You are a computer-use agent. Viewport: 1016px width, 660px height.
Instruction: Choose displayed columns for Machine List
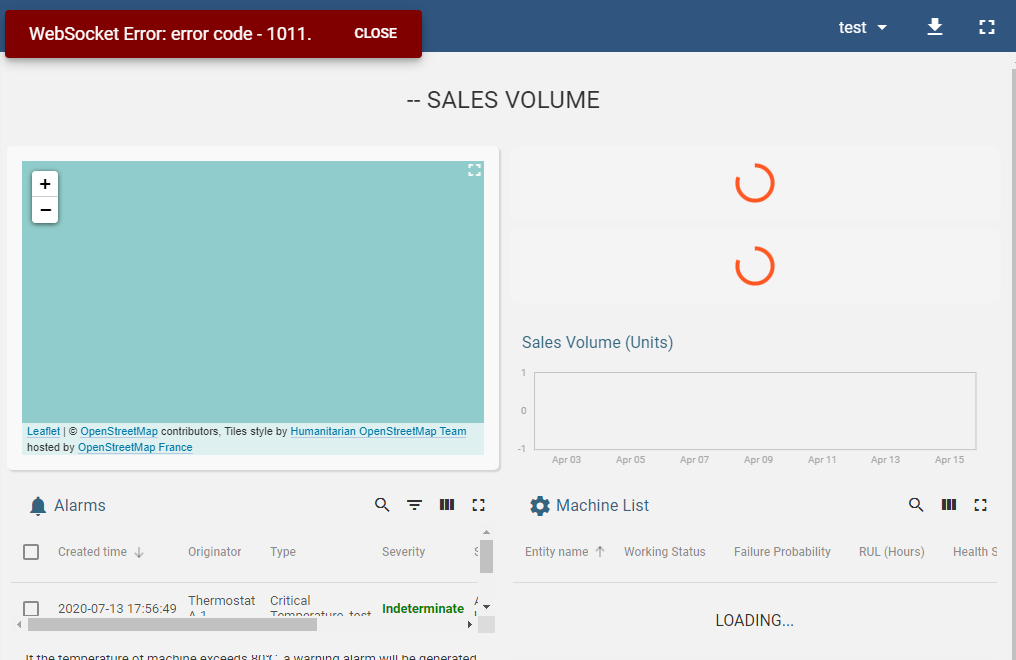pos(948,505)
